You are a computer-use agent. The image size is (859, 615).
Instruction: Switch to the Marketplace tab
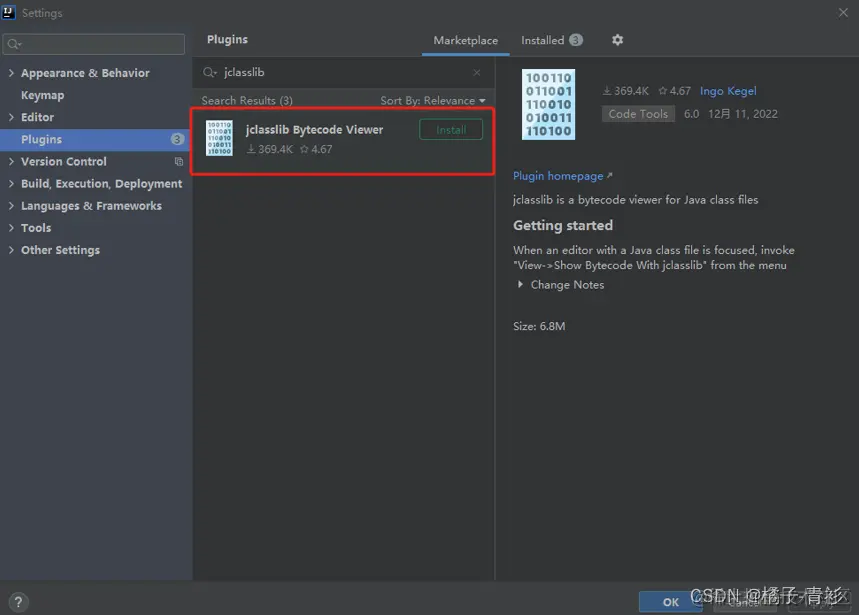click(466, 41)
